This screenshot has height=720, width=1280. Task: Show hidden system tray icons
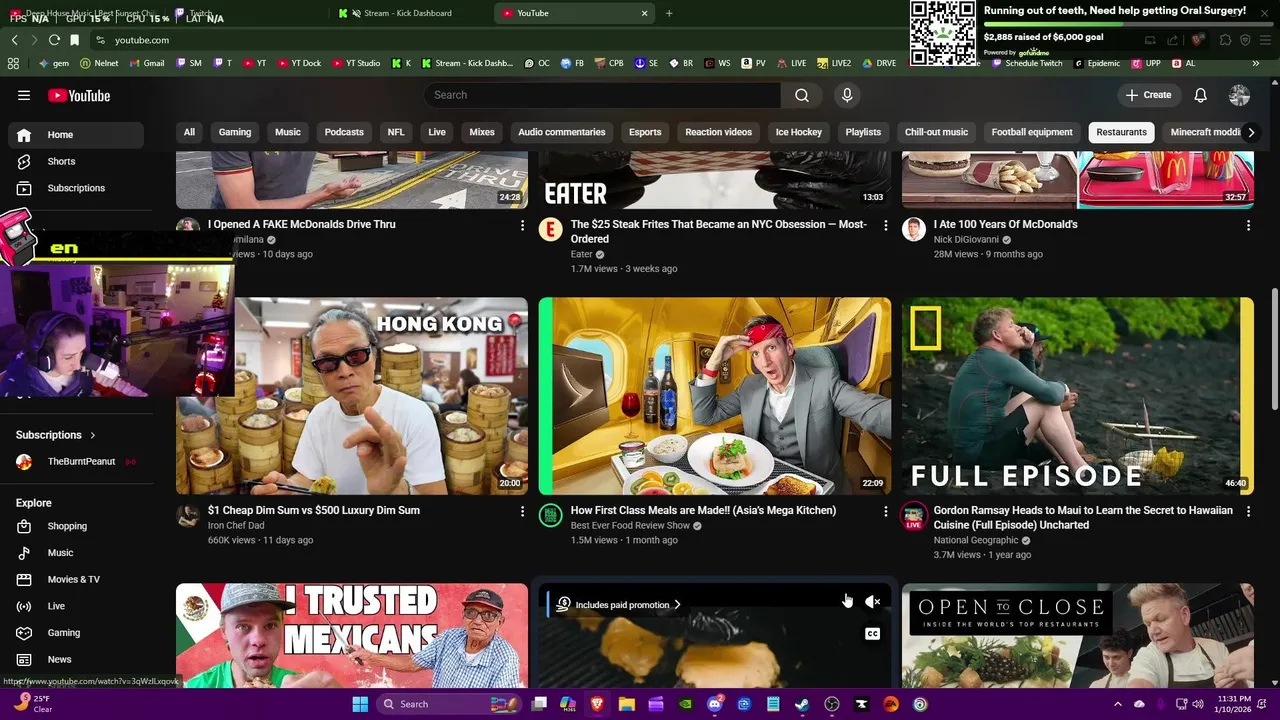pos(1118,704)
